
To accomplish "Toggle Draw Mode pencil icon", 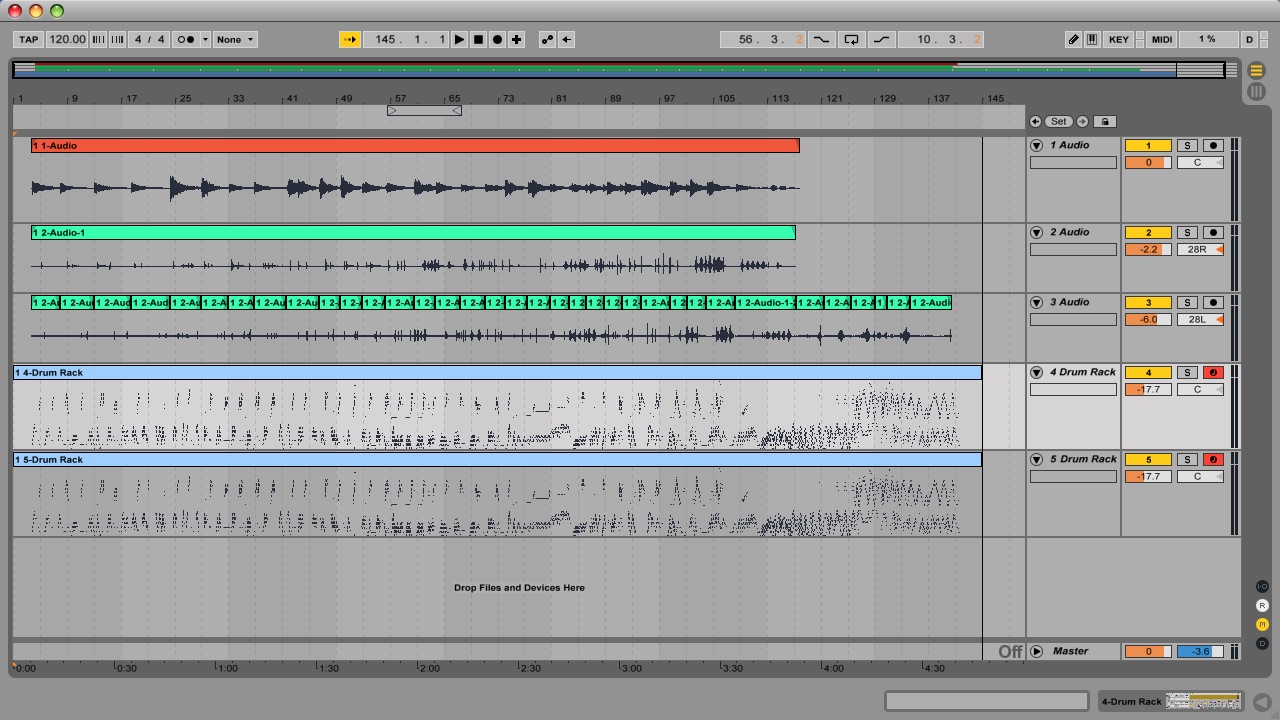I will pos(1073,40).
